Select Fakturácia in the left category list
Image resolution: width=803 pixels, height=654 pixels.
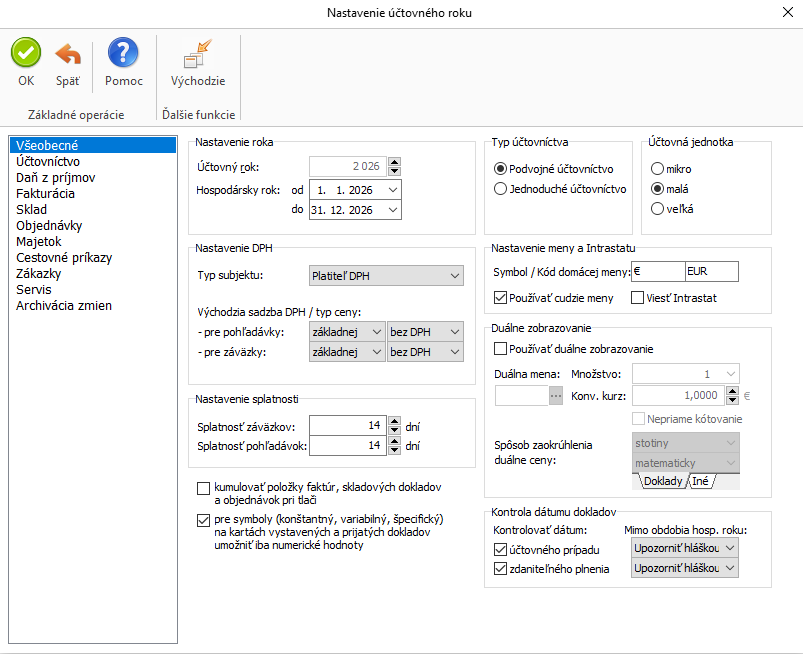click(45, 194)
